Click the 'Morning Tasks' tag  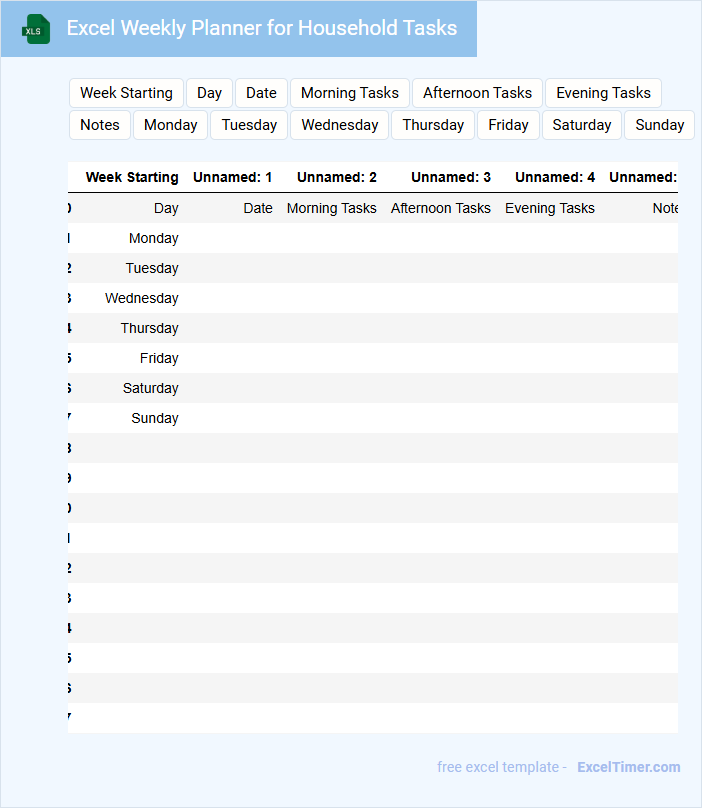pyautogui.click(x=350, y=93)
